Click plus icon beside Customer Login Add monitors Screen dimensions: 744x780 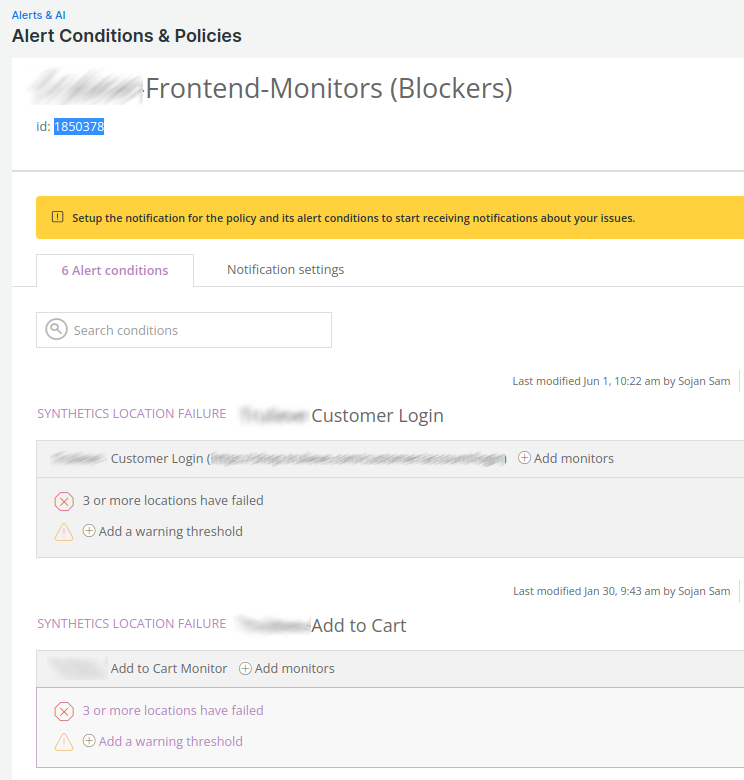tap(524, 458)
